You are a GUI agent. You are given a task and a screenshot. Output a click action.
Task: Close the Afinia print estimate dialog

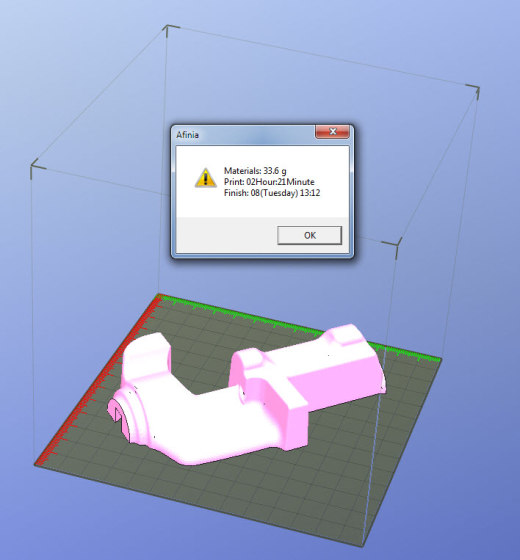(332, 131)
